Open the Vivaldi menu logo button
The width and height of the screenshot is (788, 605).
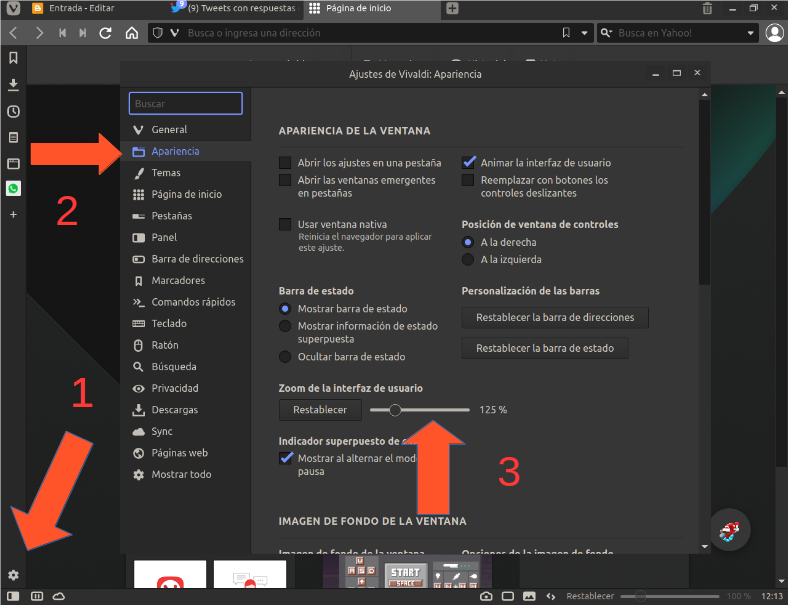coord(13,8)
